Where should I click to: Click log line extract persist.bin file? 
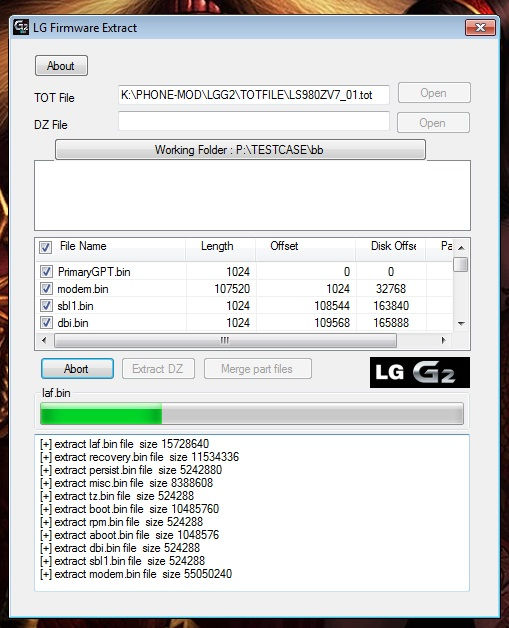(x=131, y=470)
